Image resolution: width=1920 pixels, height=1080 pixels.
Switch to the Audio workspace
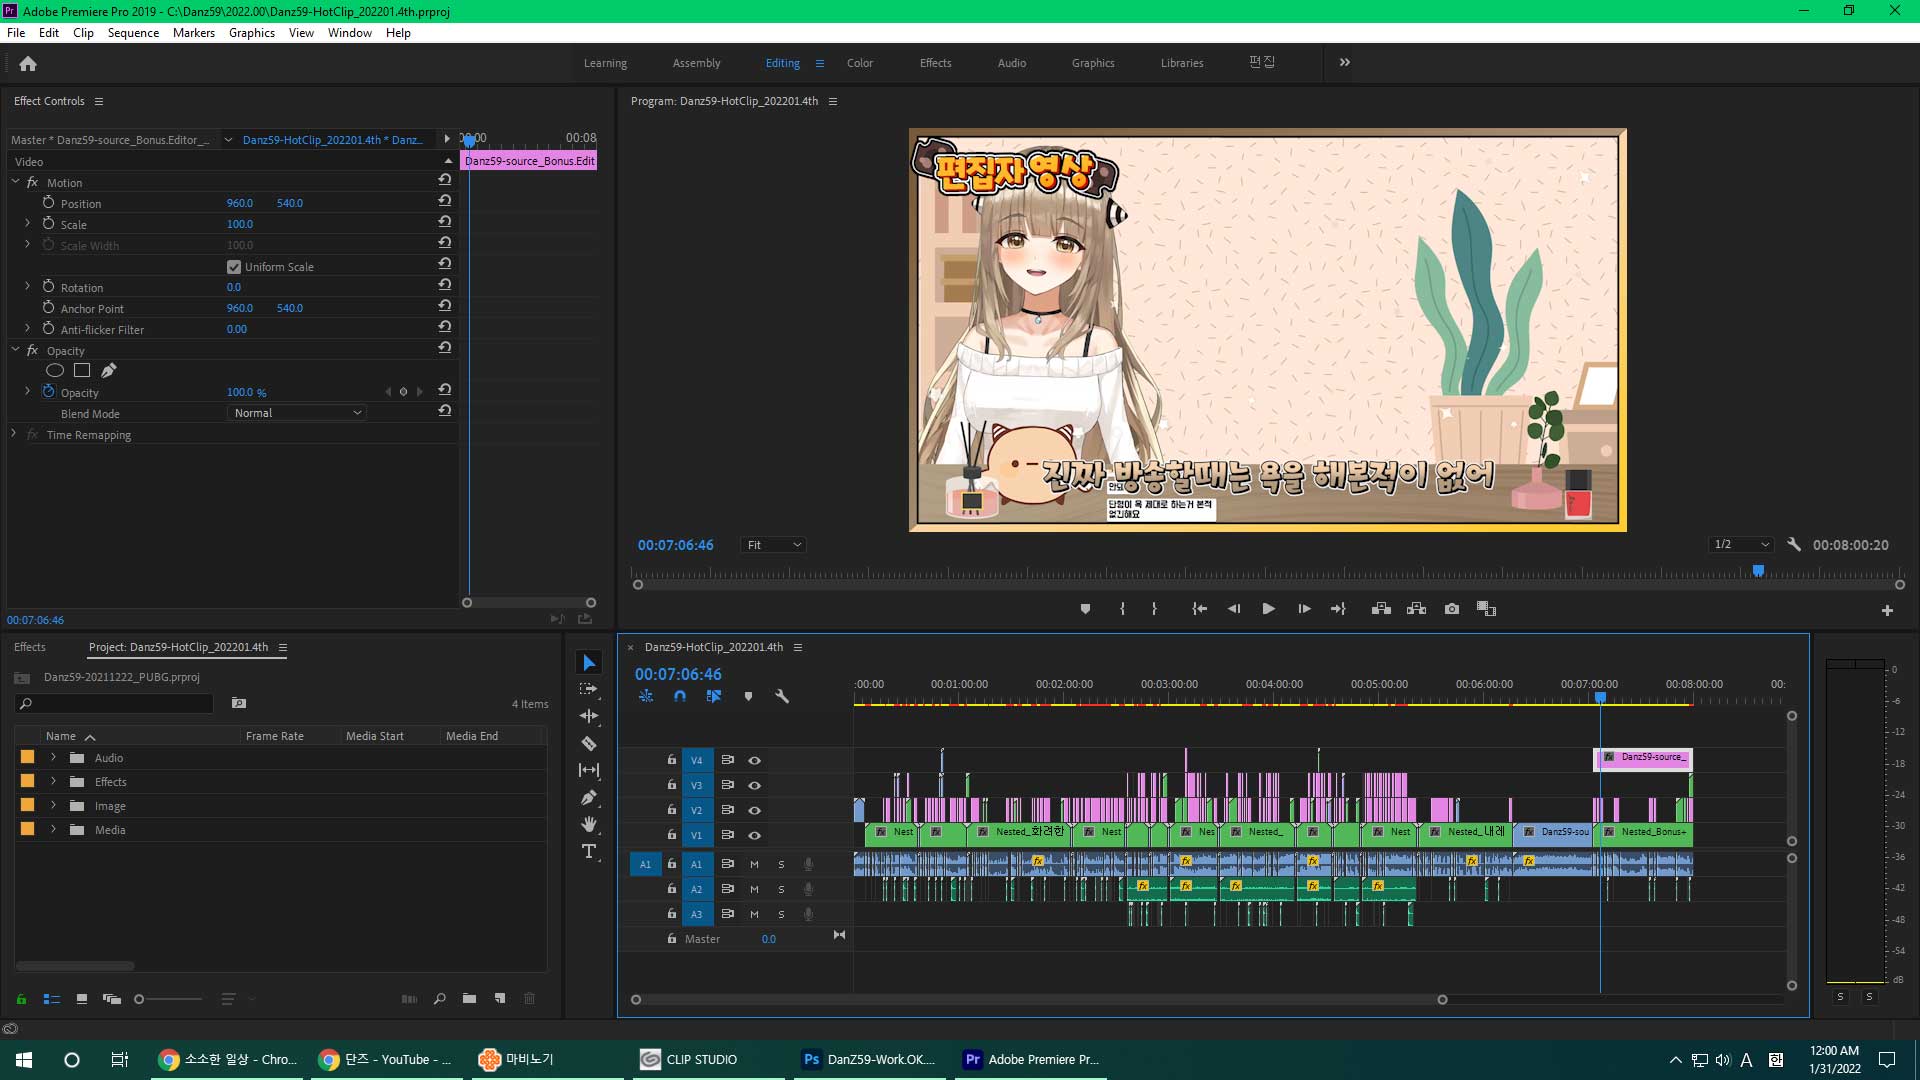(x=1012, y=63)
